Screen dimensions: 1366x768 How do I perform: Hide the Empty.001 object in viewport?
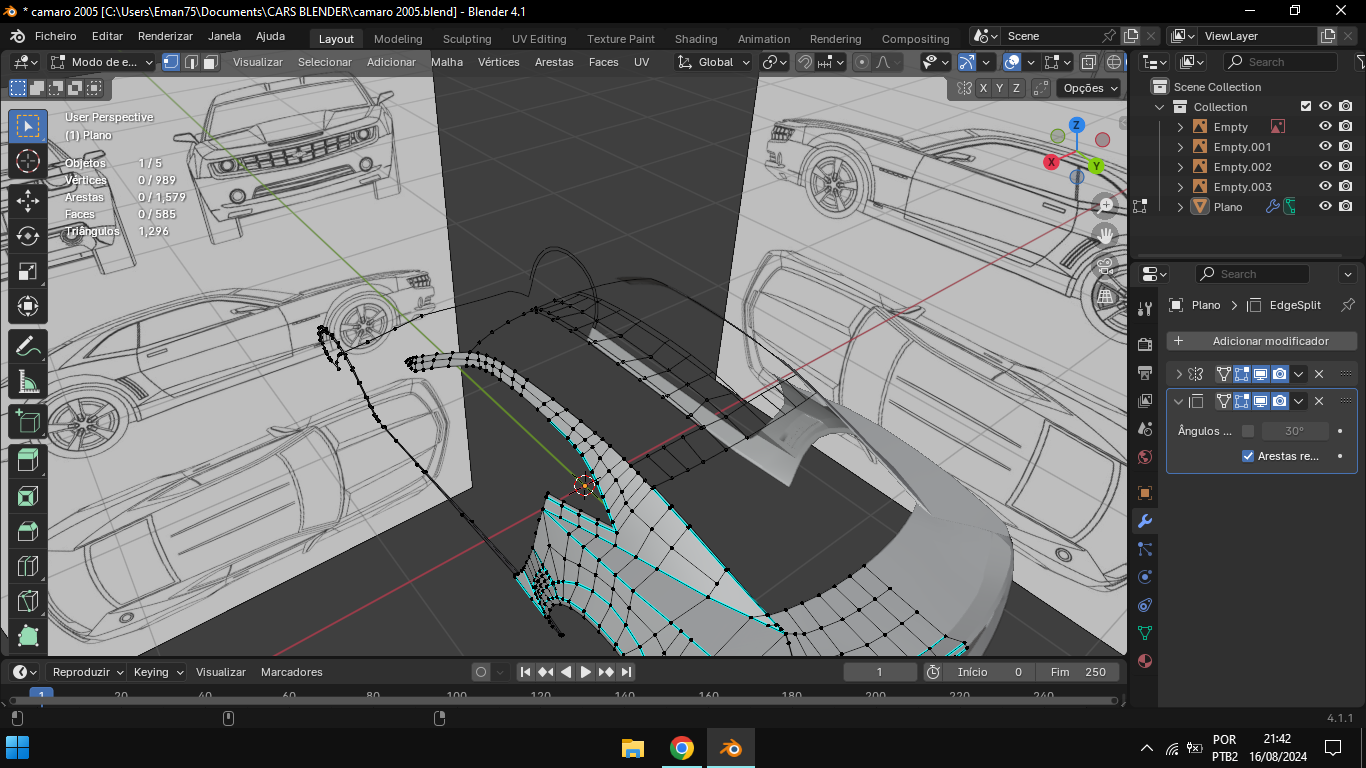click(x=1325, y=147)
